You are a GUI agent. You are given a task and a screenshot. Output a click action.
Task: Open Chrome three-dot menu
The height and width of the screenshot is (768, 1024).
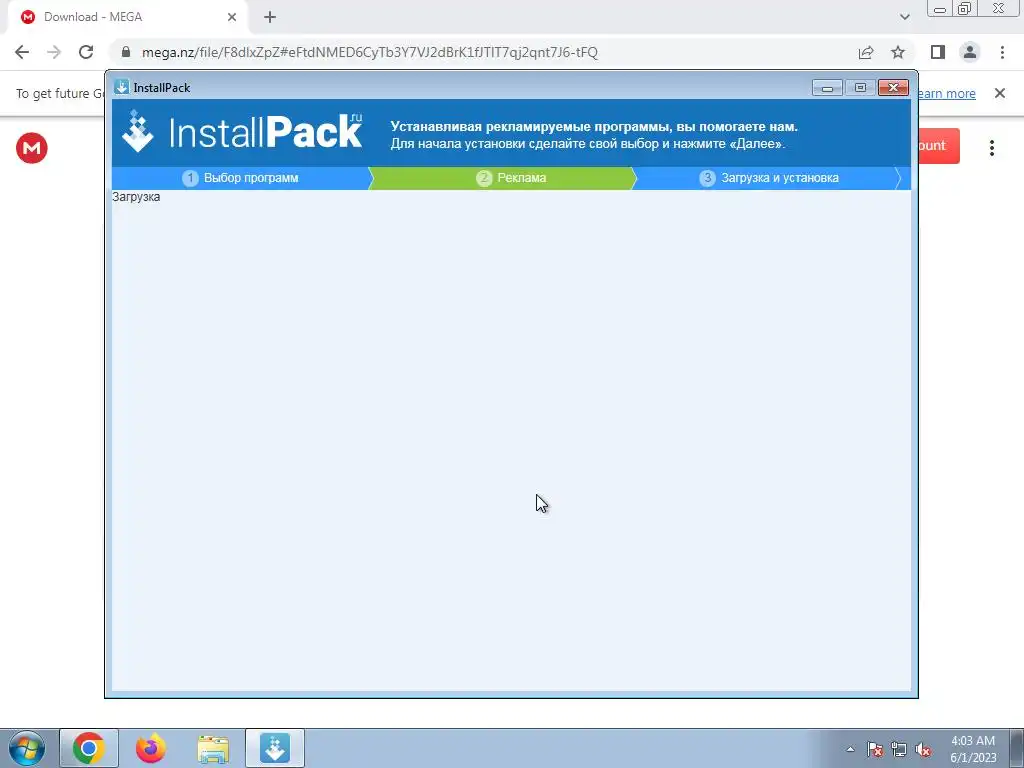pos(1002,52)
